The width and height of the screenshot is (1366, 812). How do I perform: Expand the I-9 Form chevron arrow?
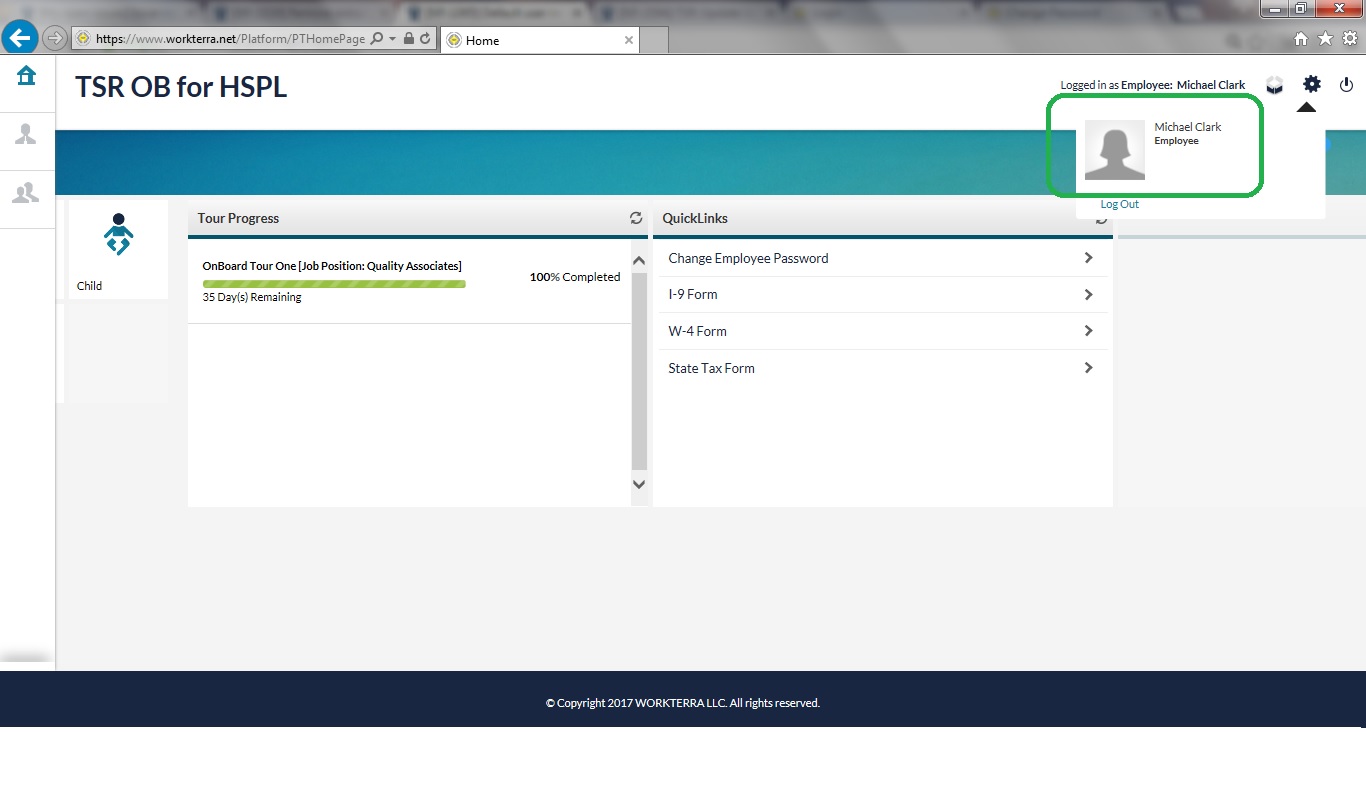coord(1089,295)
